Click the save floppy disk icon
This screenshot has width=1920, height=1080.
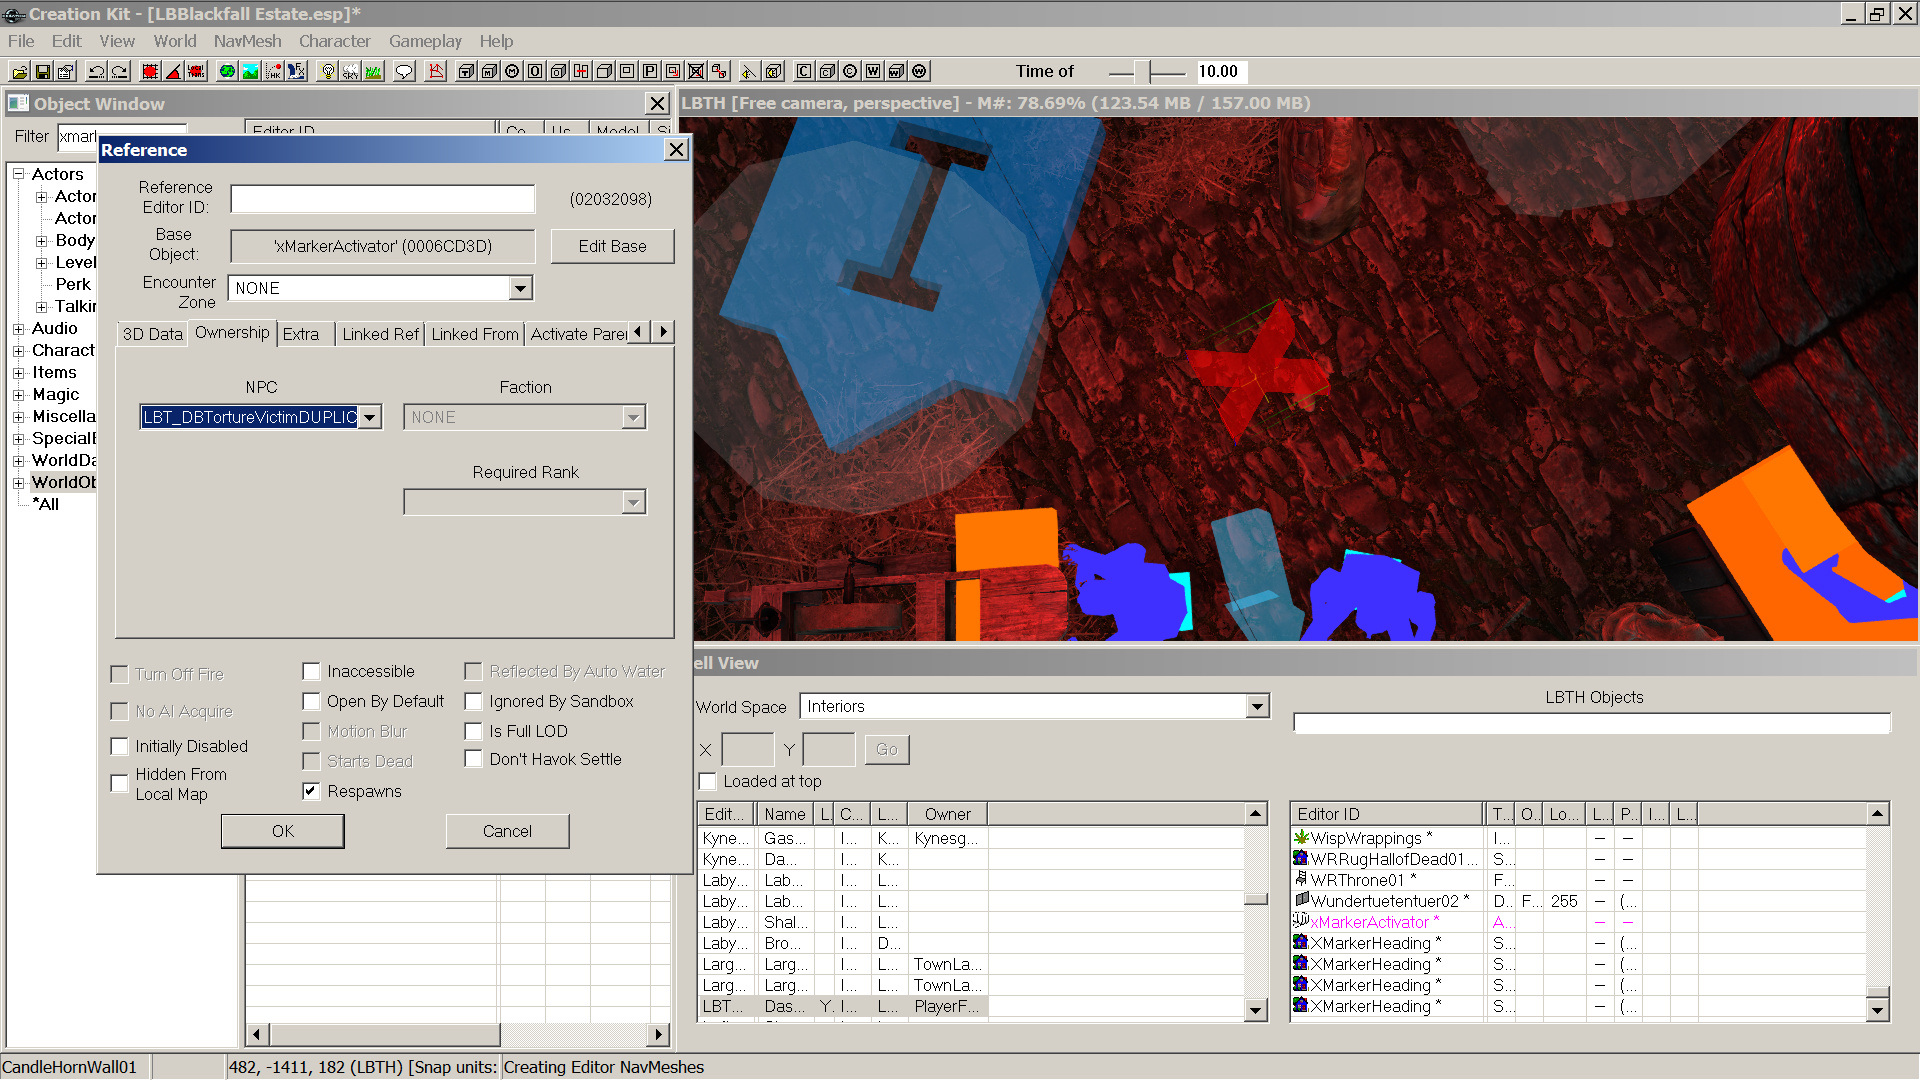43,72
